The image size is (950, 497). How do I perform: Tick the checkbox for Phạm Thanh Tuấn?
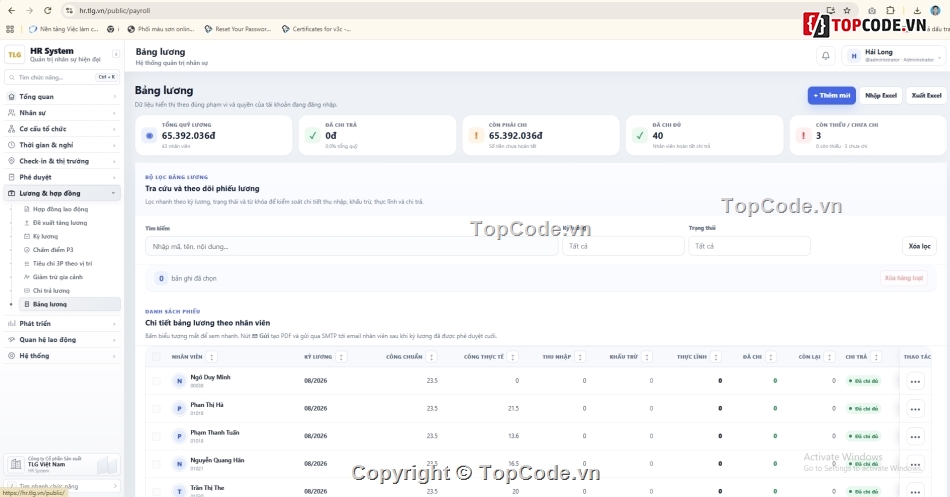(156, 436)
